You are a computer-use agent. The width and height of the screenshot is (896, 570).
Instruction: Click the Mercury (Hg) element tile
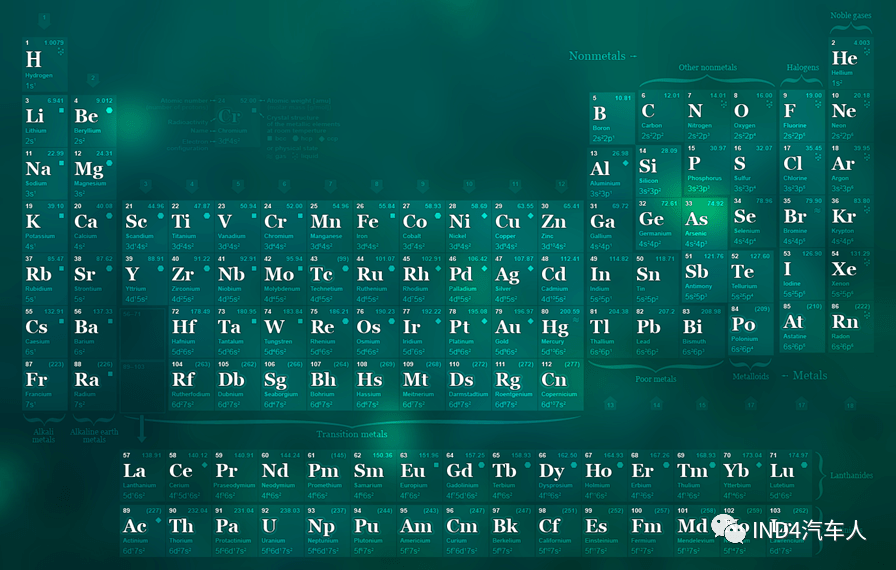(x=561, y=332)
